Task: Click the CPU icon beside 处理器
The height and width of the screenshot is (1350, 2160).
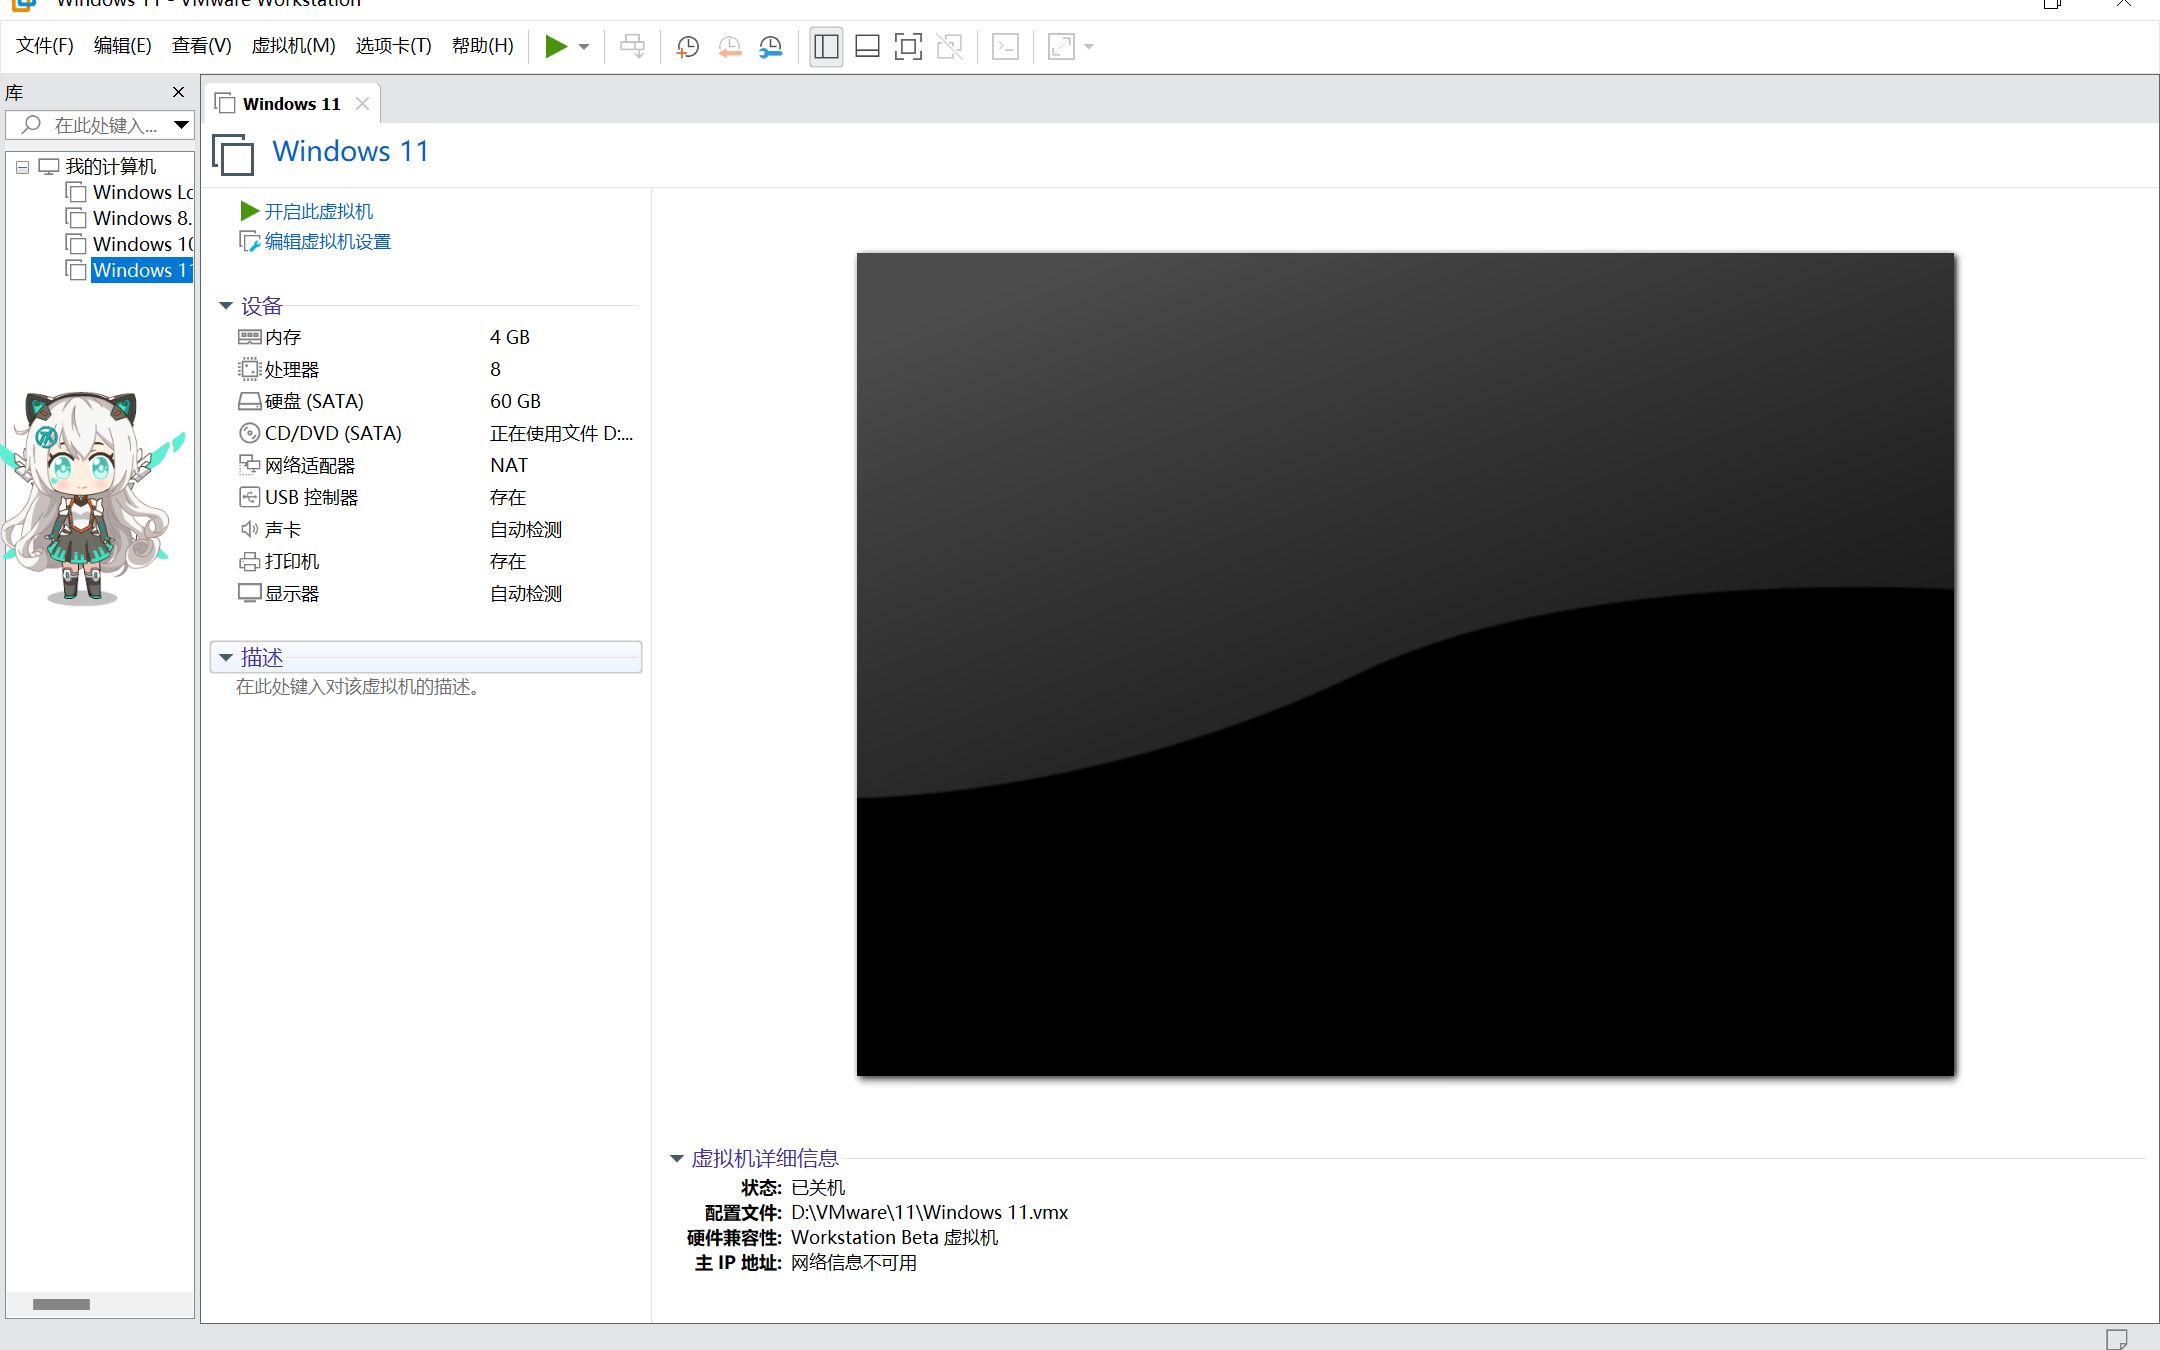Action: click(x=249, y=369)
